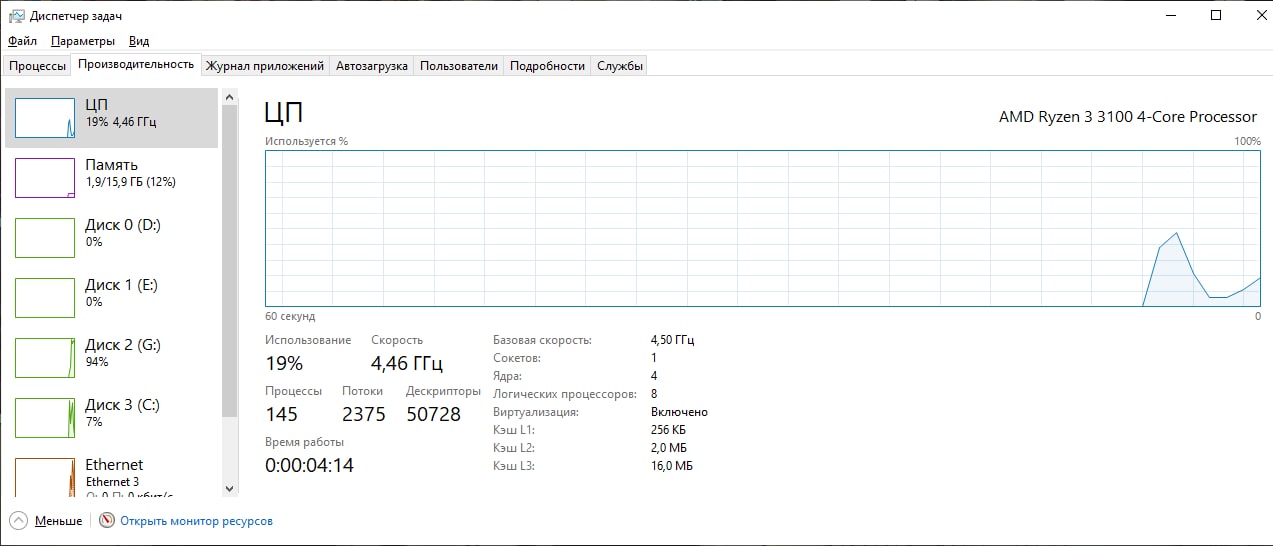The image size is (1273, 546).
Task: Switch to the Автозагрузка tab
Action: point(372,66)
